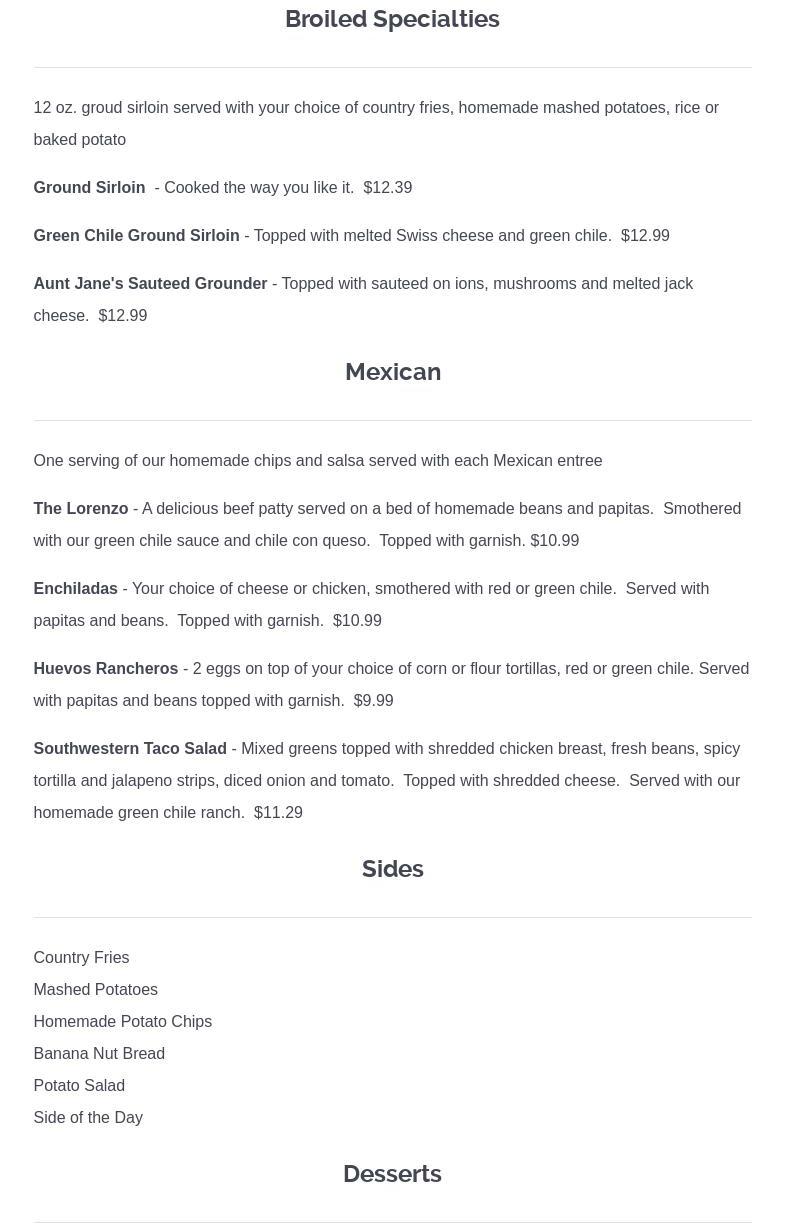The height and width of the screenshot is (1226, 785).
Task: Click the Huevos Rancheros item name
Action: [x=105, y=669]
